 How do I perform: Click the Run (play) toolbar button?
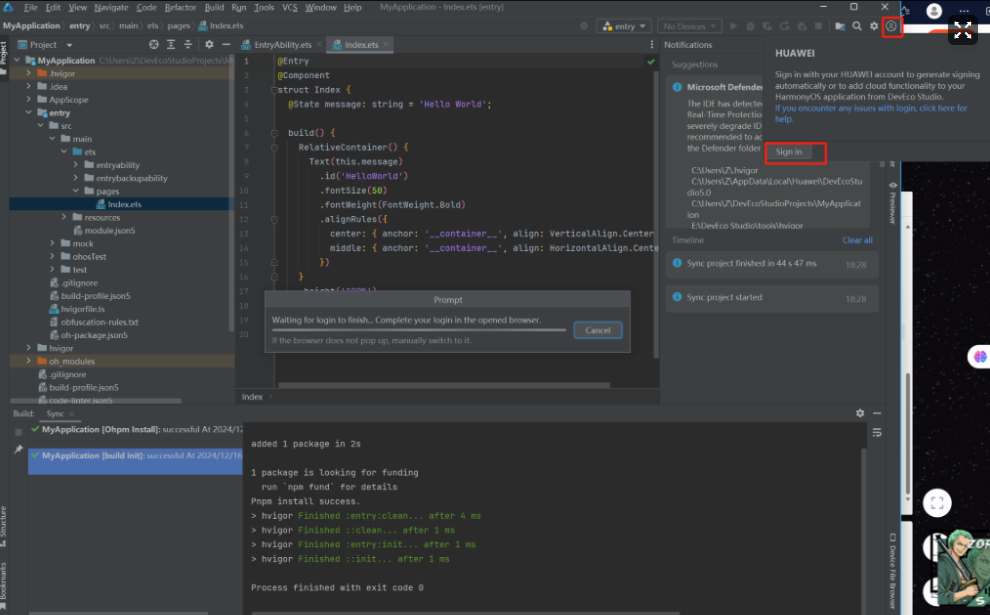(733, 27)
